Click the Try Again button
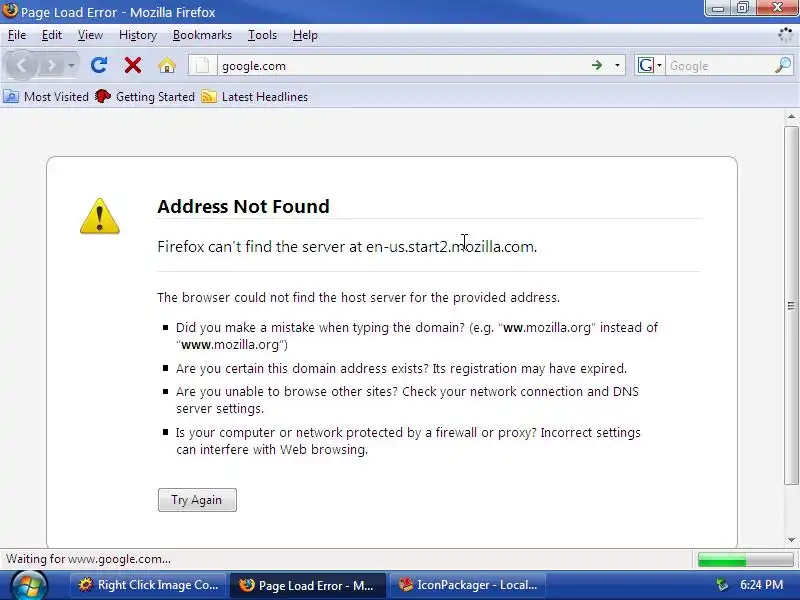This screenshot has width=800, height=600. (x=197, y=499)
